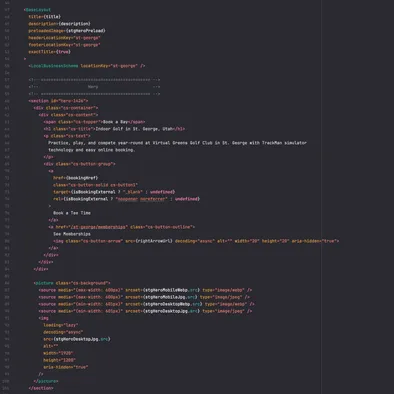Click the description={description} attribute

pos(59,24)
